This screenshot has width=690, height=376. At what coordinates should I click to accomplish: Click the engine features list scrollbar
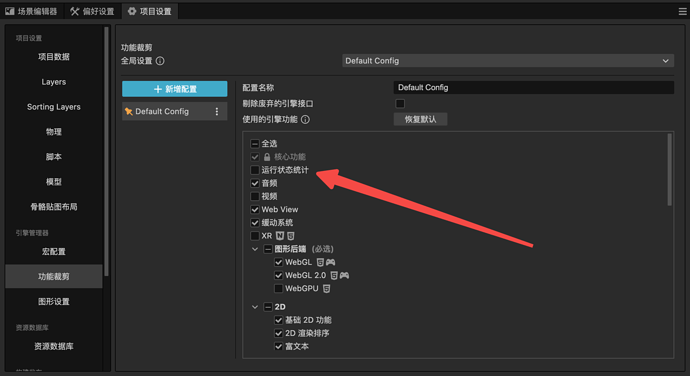coord(669,170)
